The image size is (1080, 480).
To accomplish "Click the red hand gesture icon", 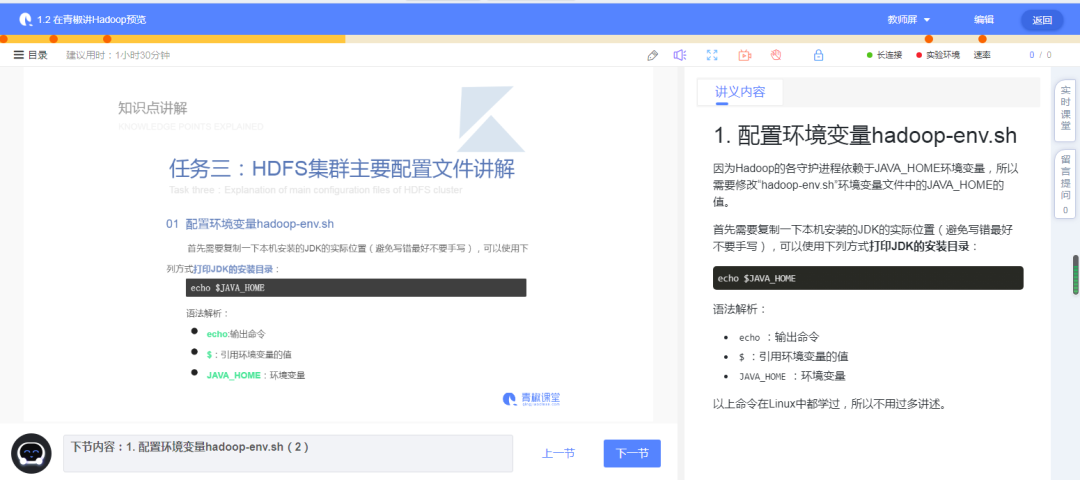I will click(775, 55).
